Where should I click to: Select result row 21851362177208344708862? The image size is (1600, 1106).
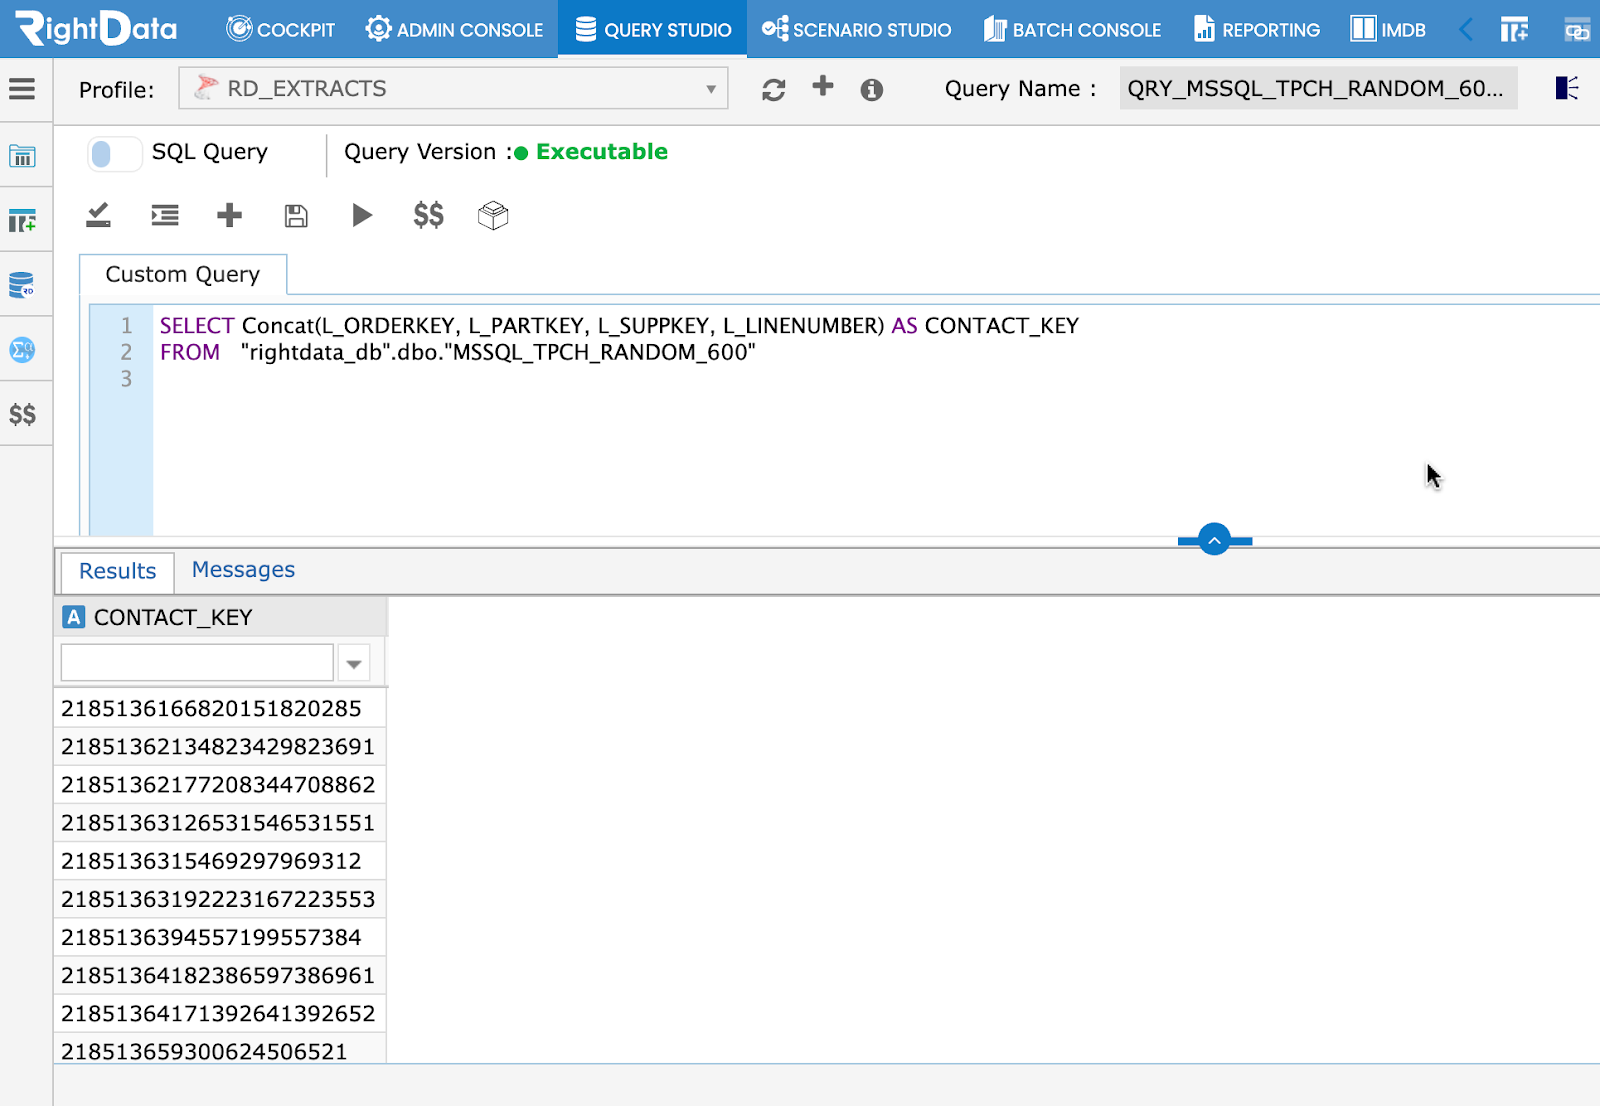[220, 784]
